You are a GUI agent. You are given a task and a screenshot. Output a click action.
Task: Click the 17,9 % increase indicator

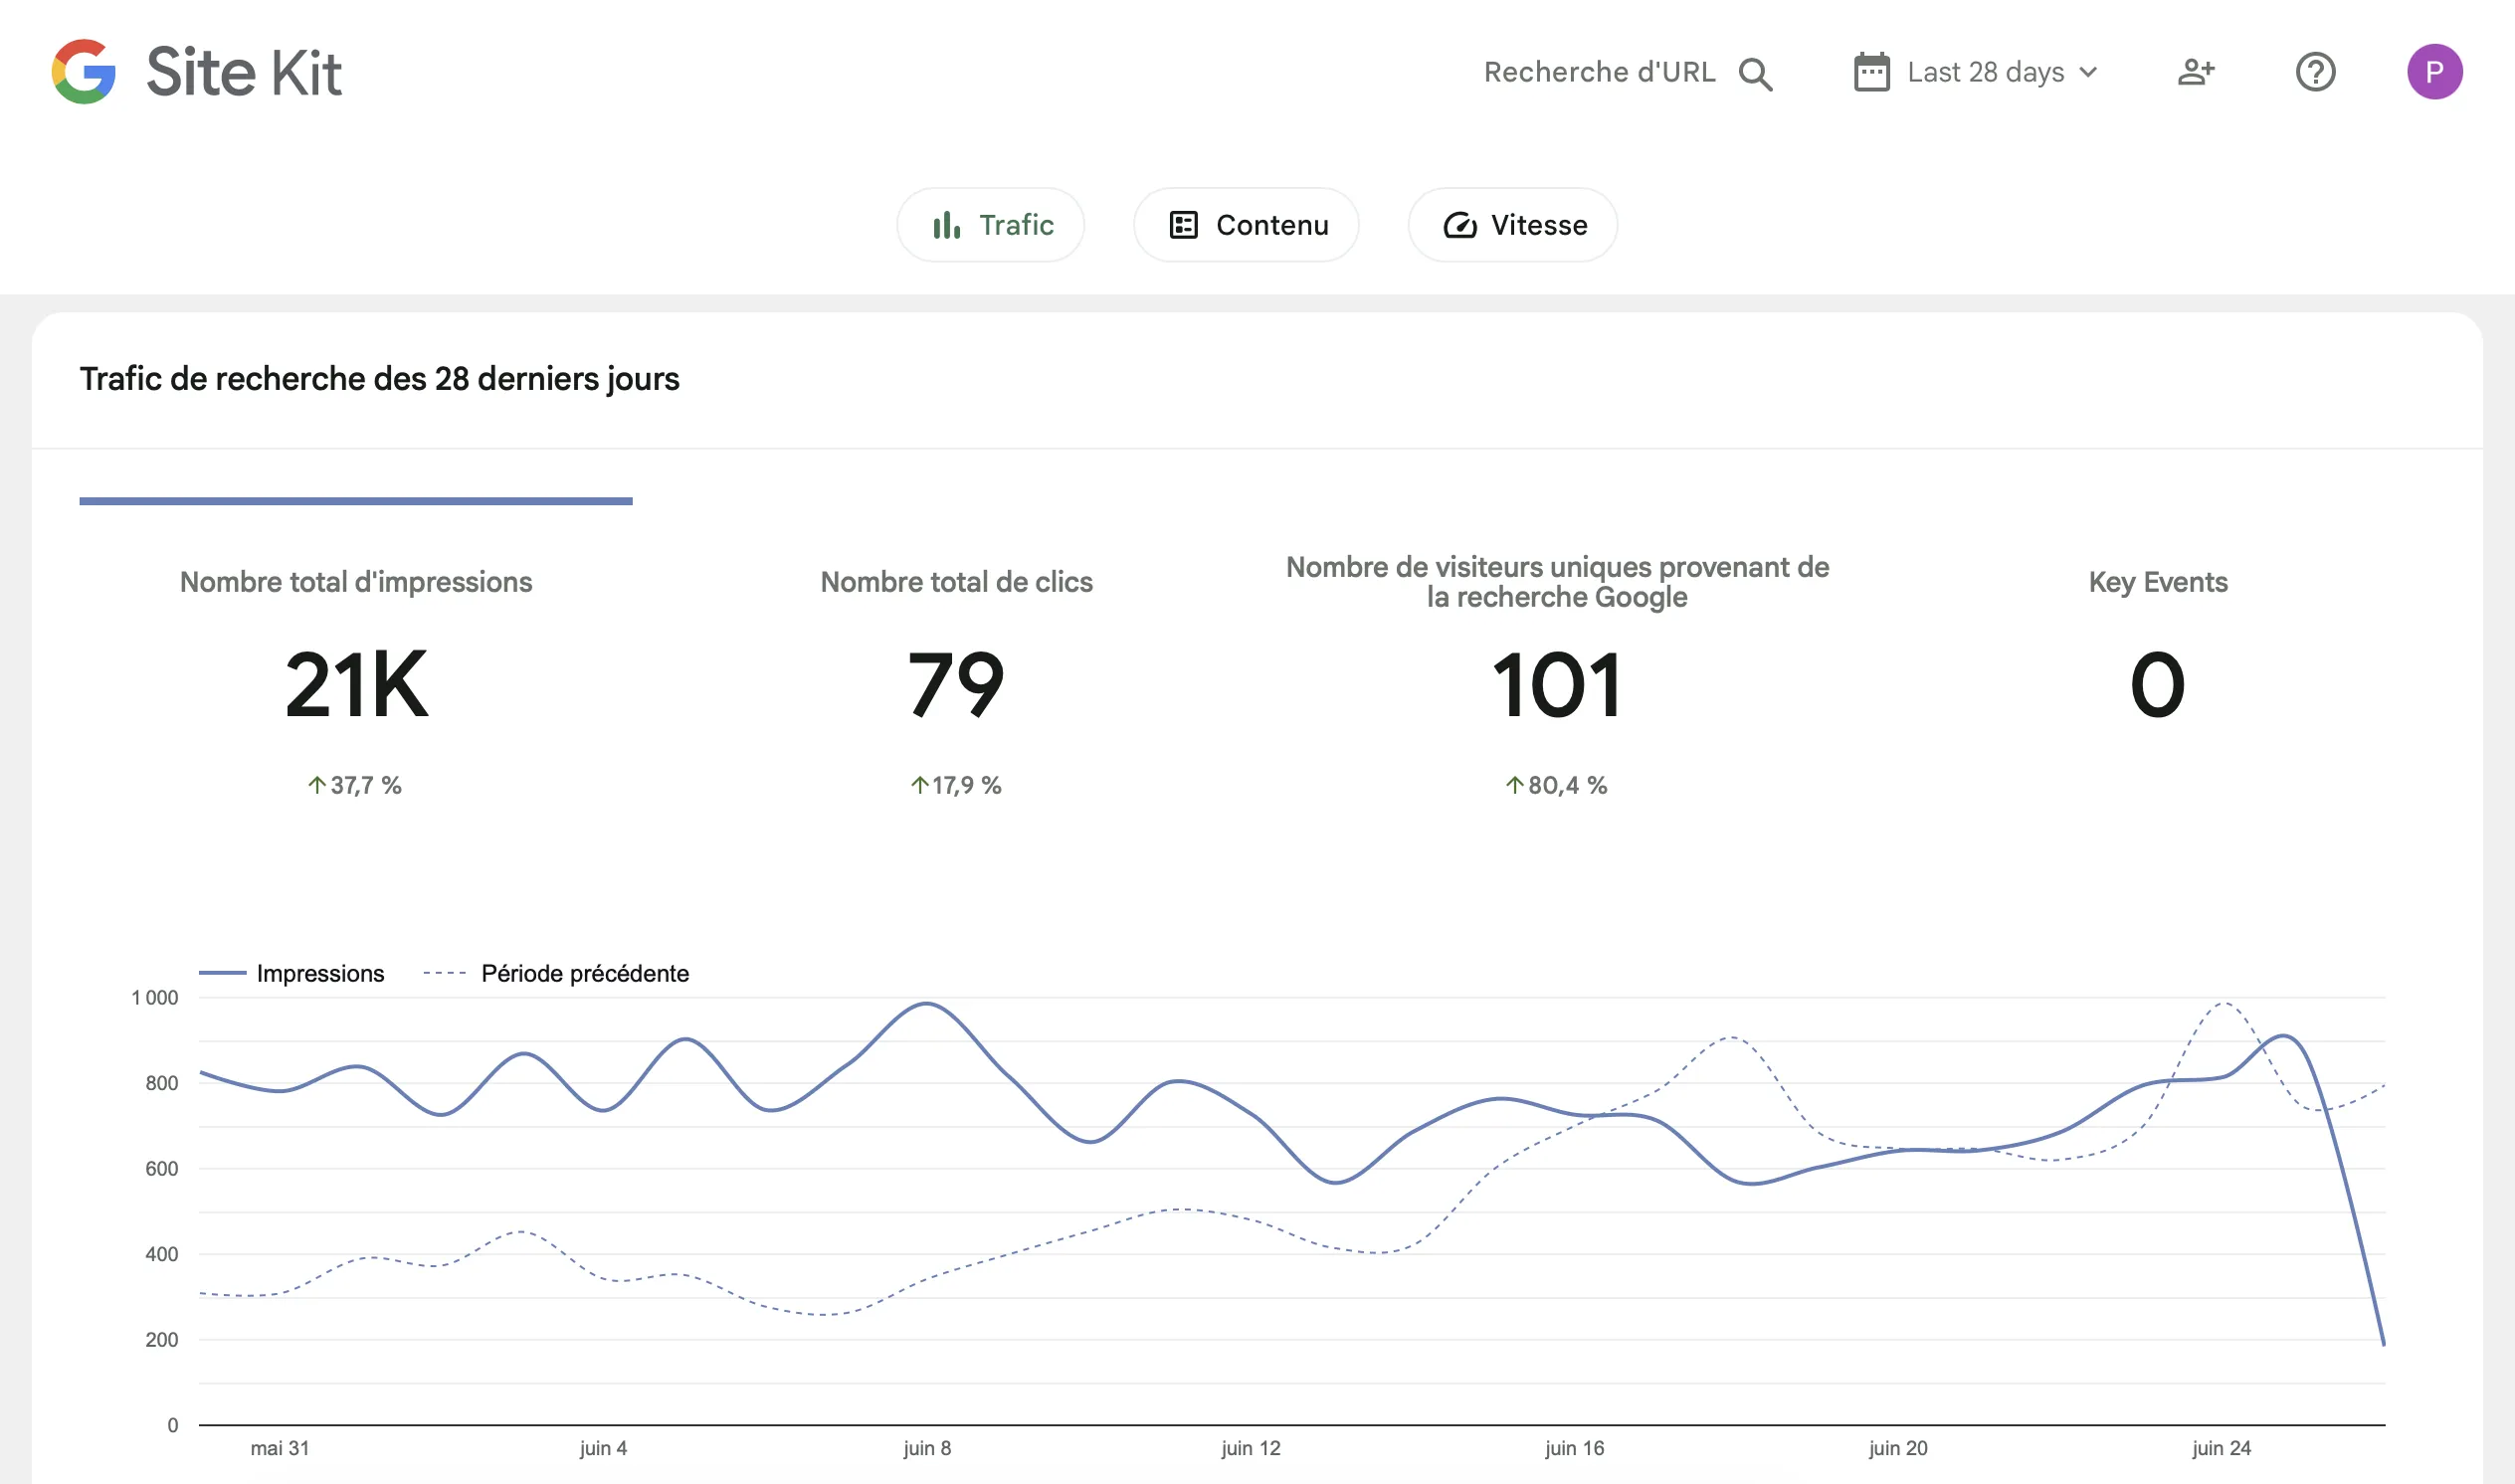[x=956, y=785]
